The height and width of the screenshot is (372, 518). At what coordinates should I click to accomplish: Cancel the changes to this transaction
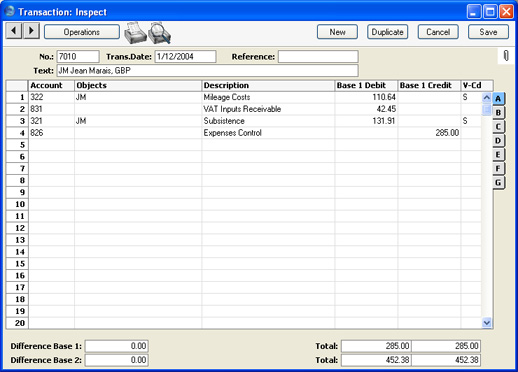coord(438,32)
